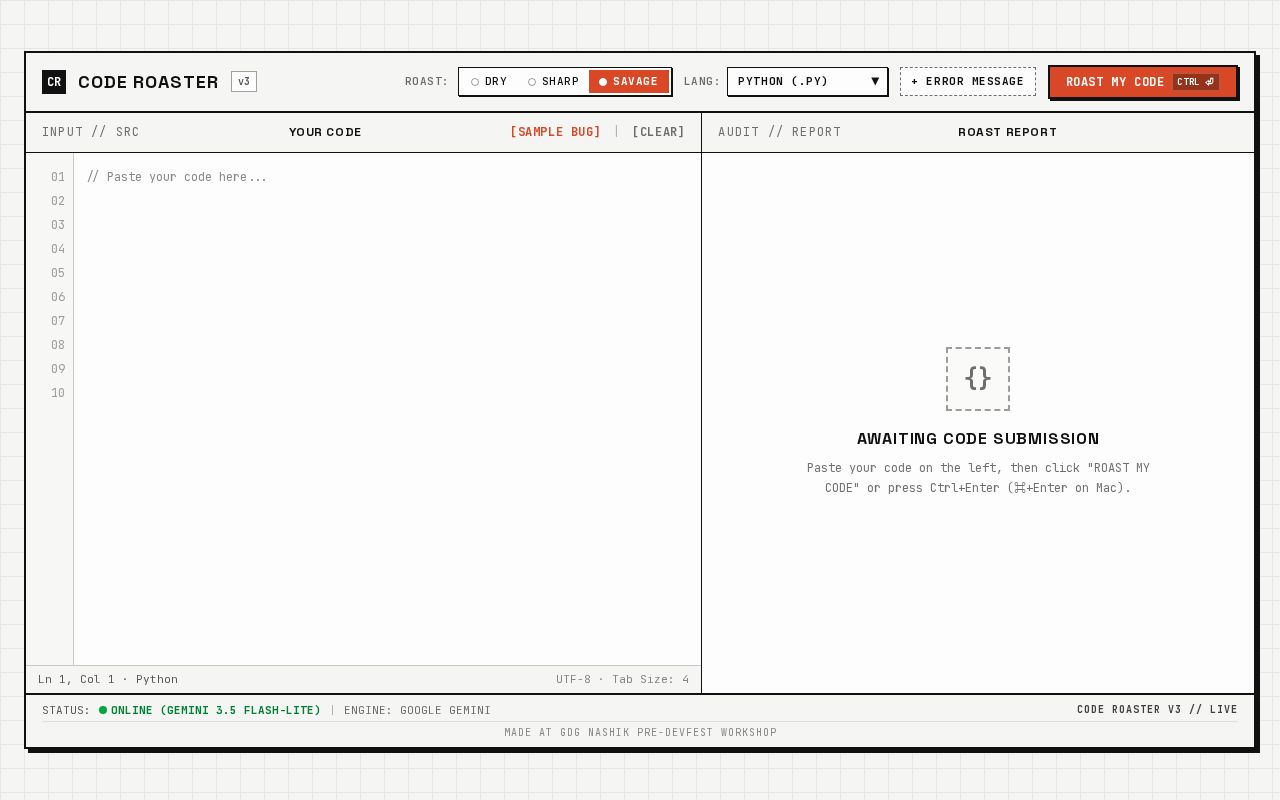The height and width of the screenshot is (800, 1280).
Task: Click the 'UTF-8 · Tab Size: 4' indicator
Action: pyautogui.click(x=623, y=680)
